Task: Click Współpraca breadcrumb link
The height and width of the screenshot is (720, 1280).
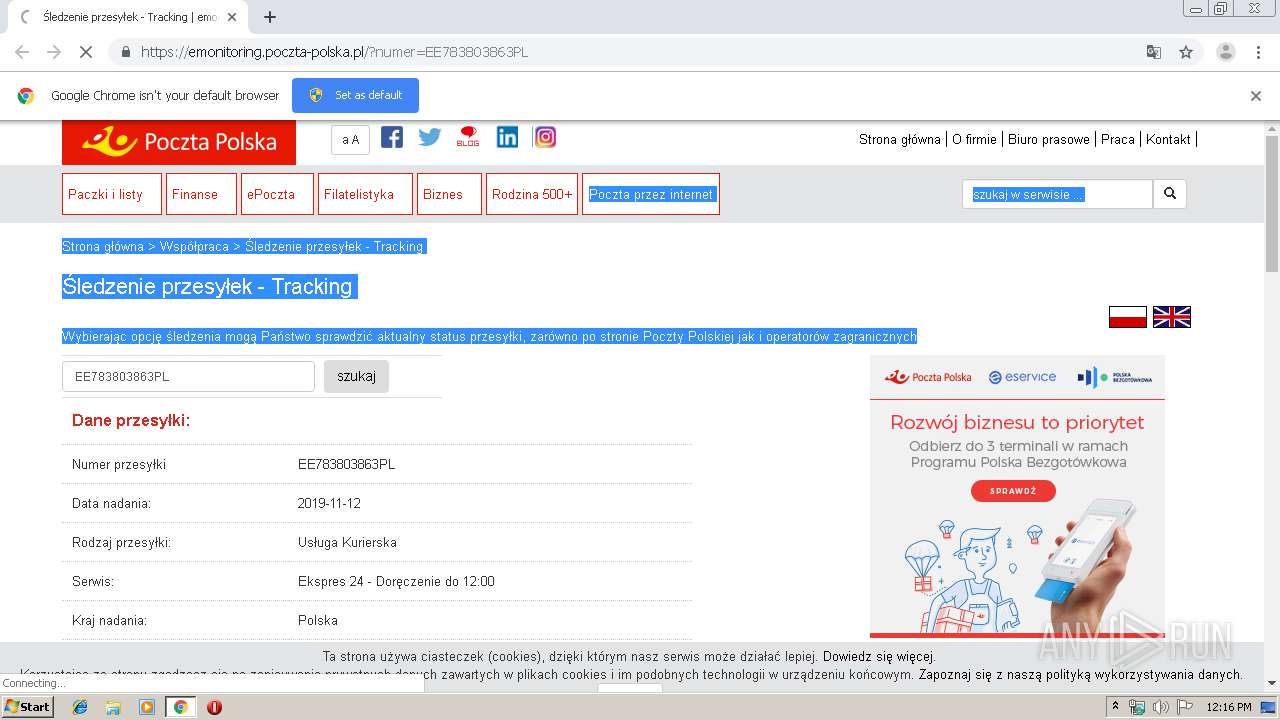Action: (194, 246)
